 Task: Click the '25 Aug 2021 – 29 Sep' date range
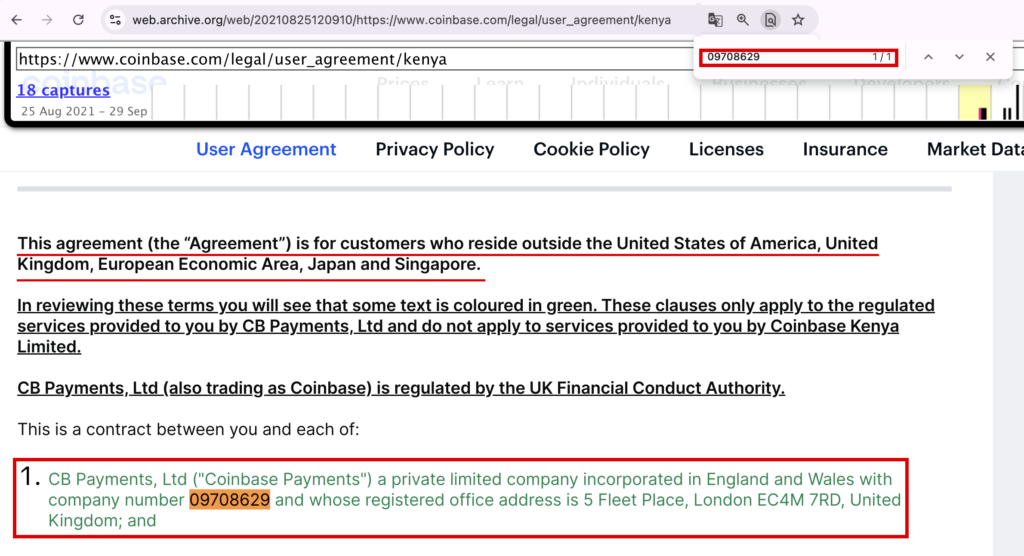pos(84,111)
